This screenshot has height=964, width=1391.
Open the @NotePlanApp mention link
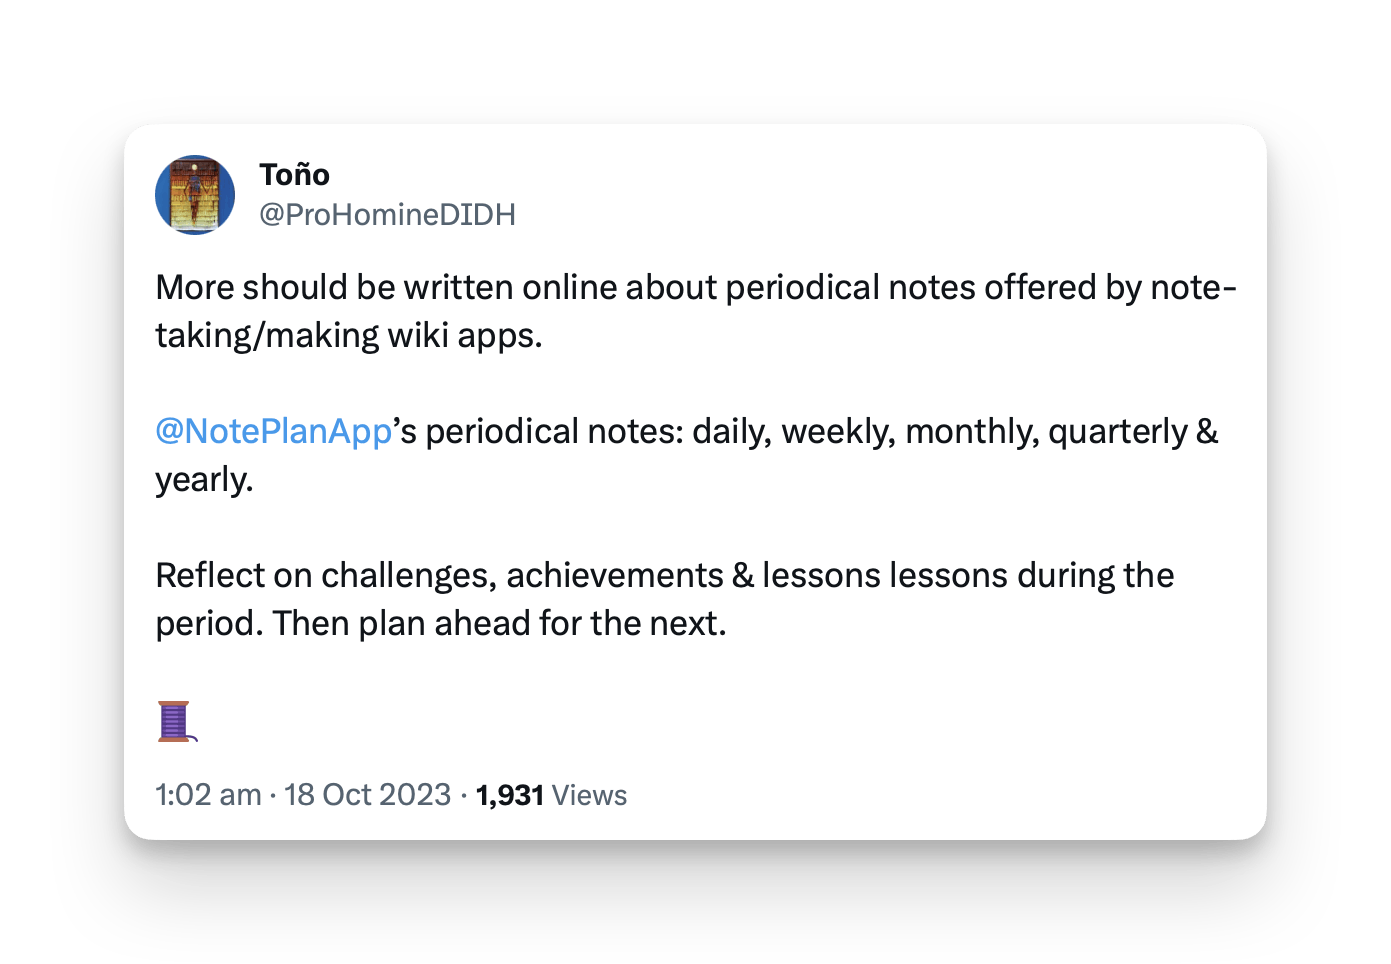coord(273,432)
